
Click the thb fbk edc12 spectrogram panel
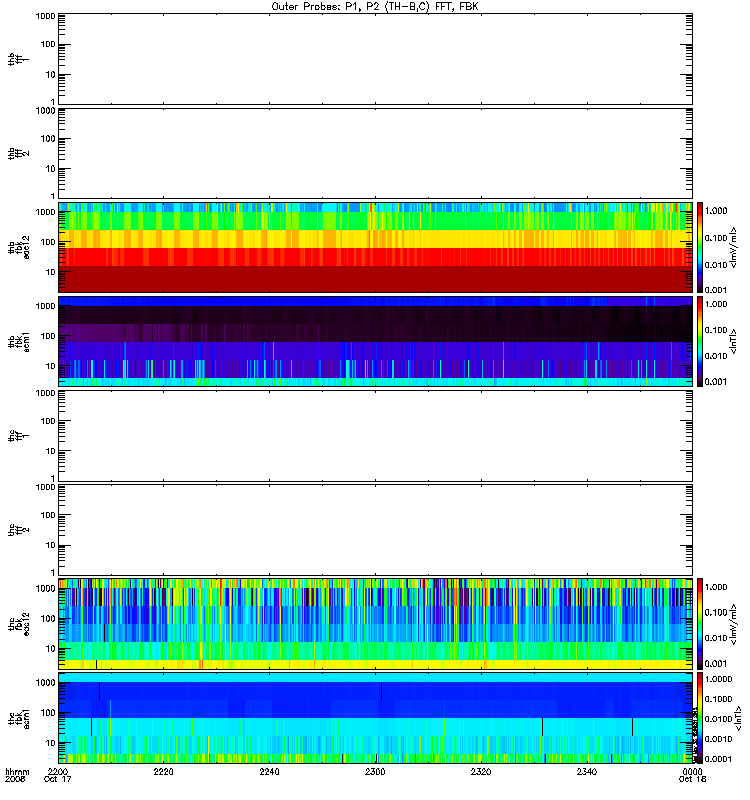pyautogui.click(x=375, y=247)
